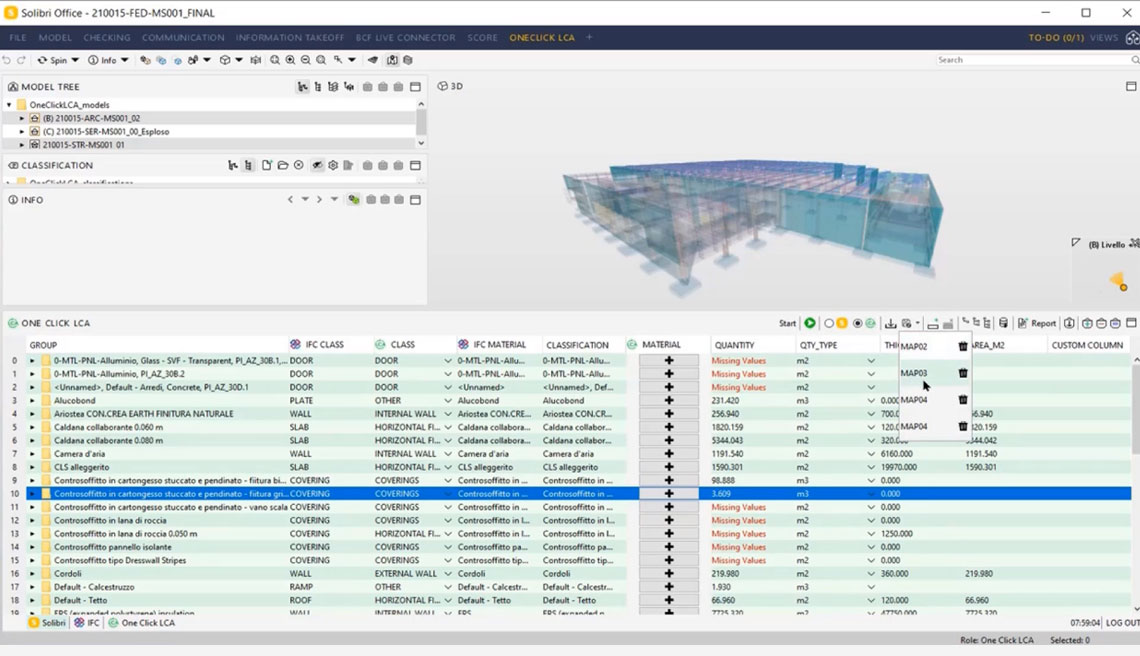Click the zoom out magnifier icon

click(x=305, y=60)
